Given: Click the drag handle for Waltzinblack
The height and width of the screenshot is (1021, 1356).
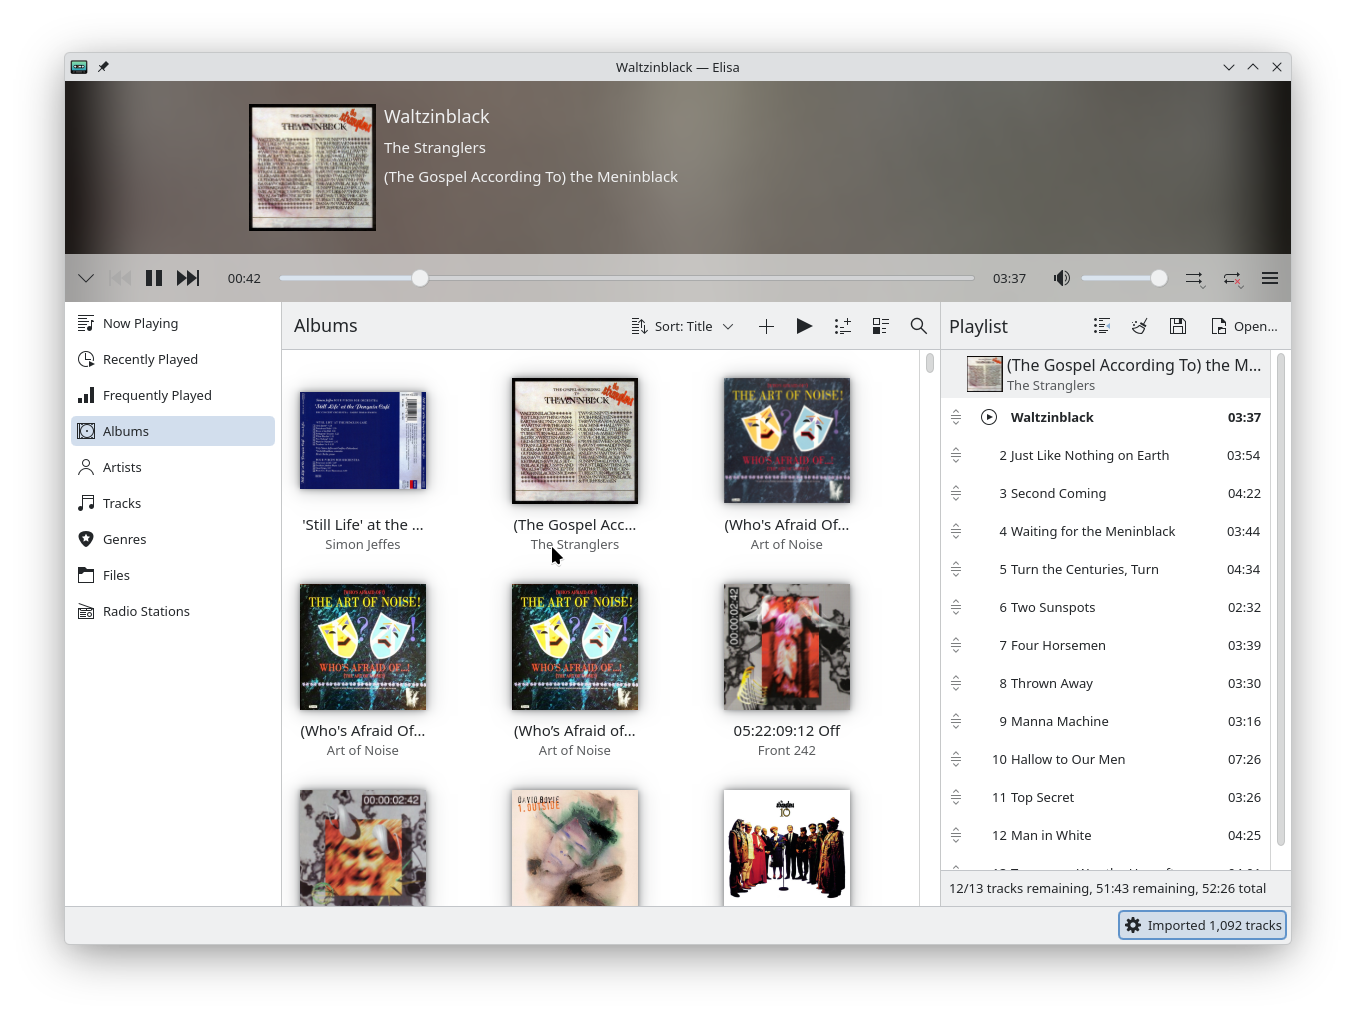Looking at the screenshot, I should point(956,417).
